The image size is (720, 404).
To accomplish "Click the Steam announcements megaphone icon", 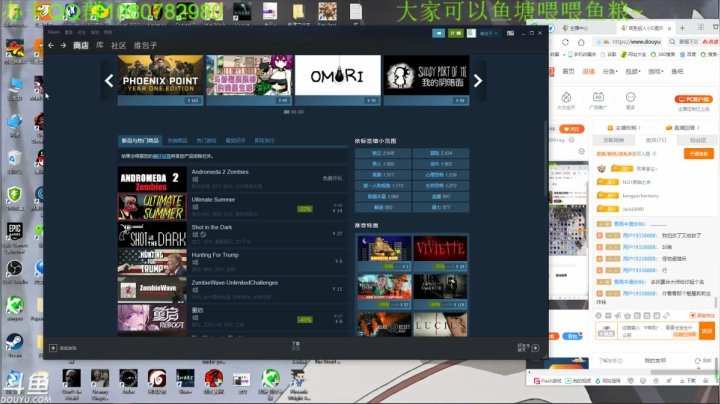I will 439,34.
